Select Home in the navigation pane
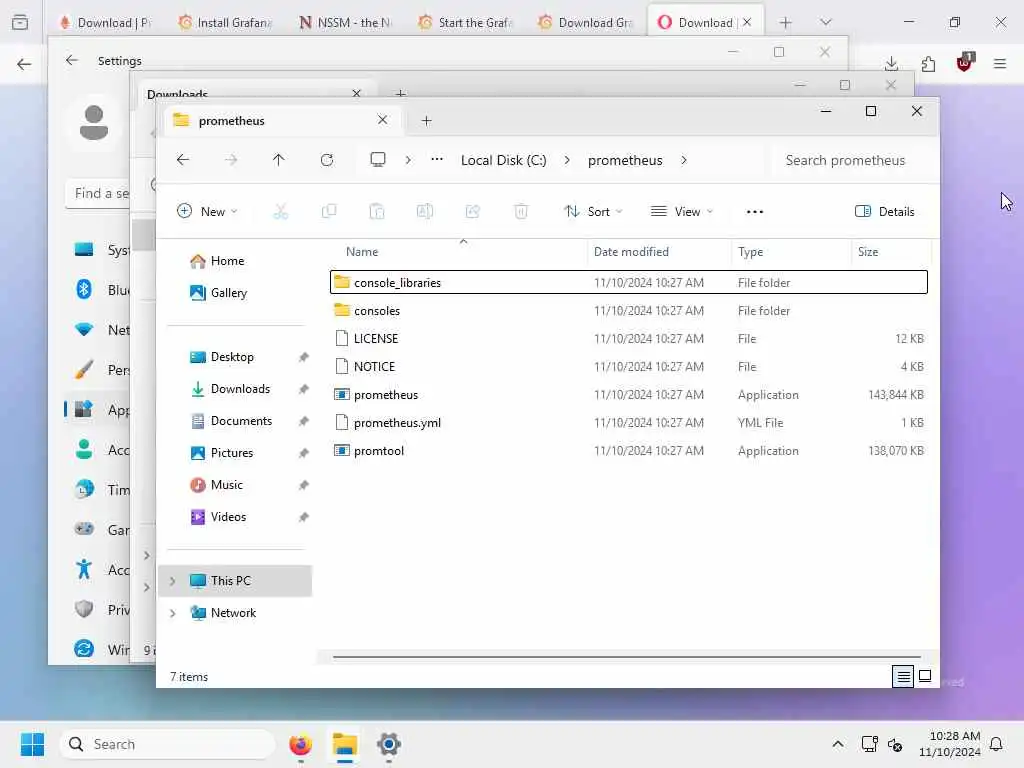1024x768 pixels. click(227, 261)
